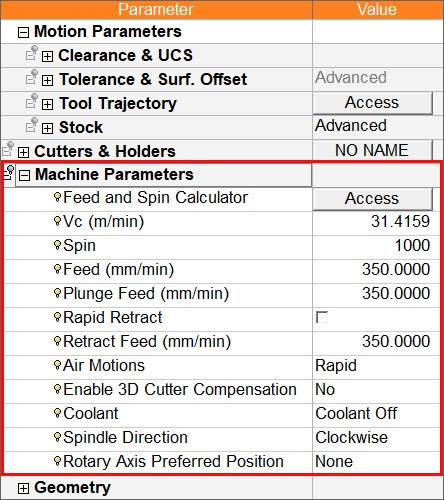Click the pin icon beside Machine Parameters

point(9,173)
